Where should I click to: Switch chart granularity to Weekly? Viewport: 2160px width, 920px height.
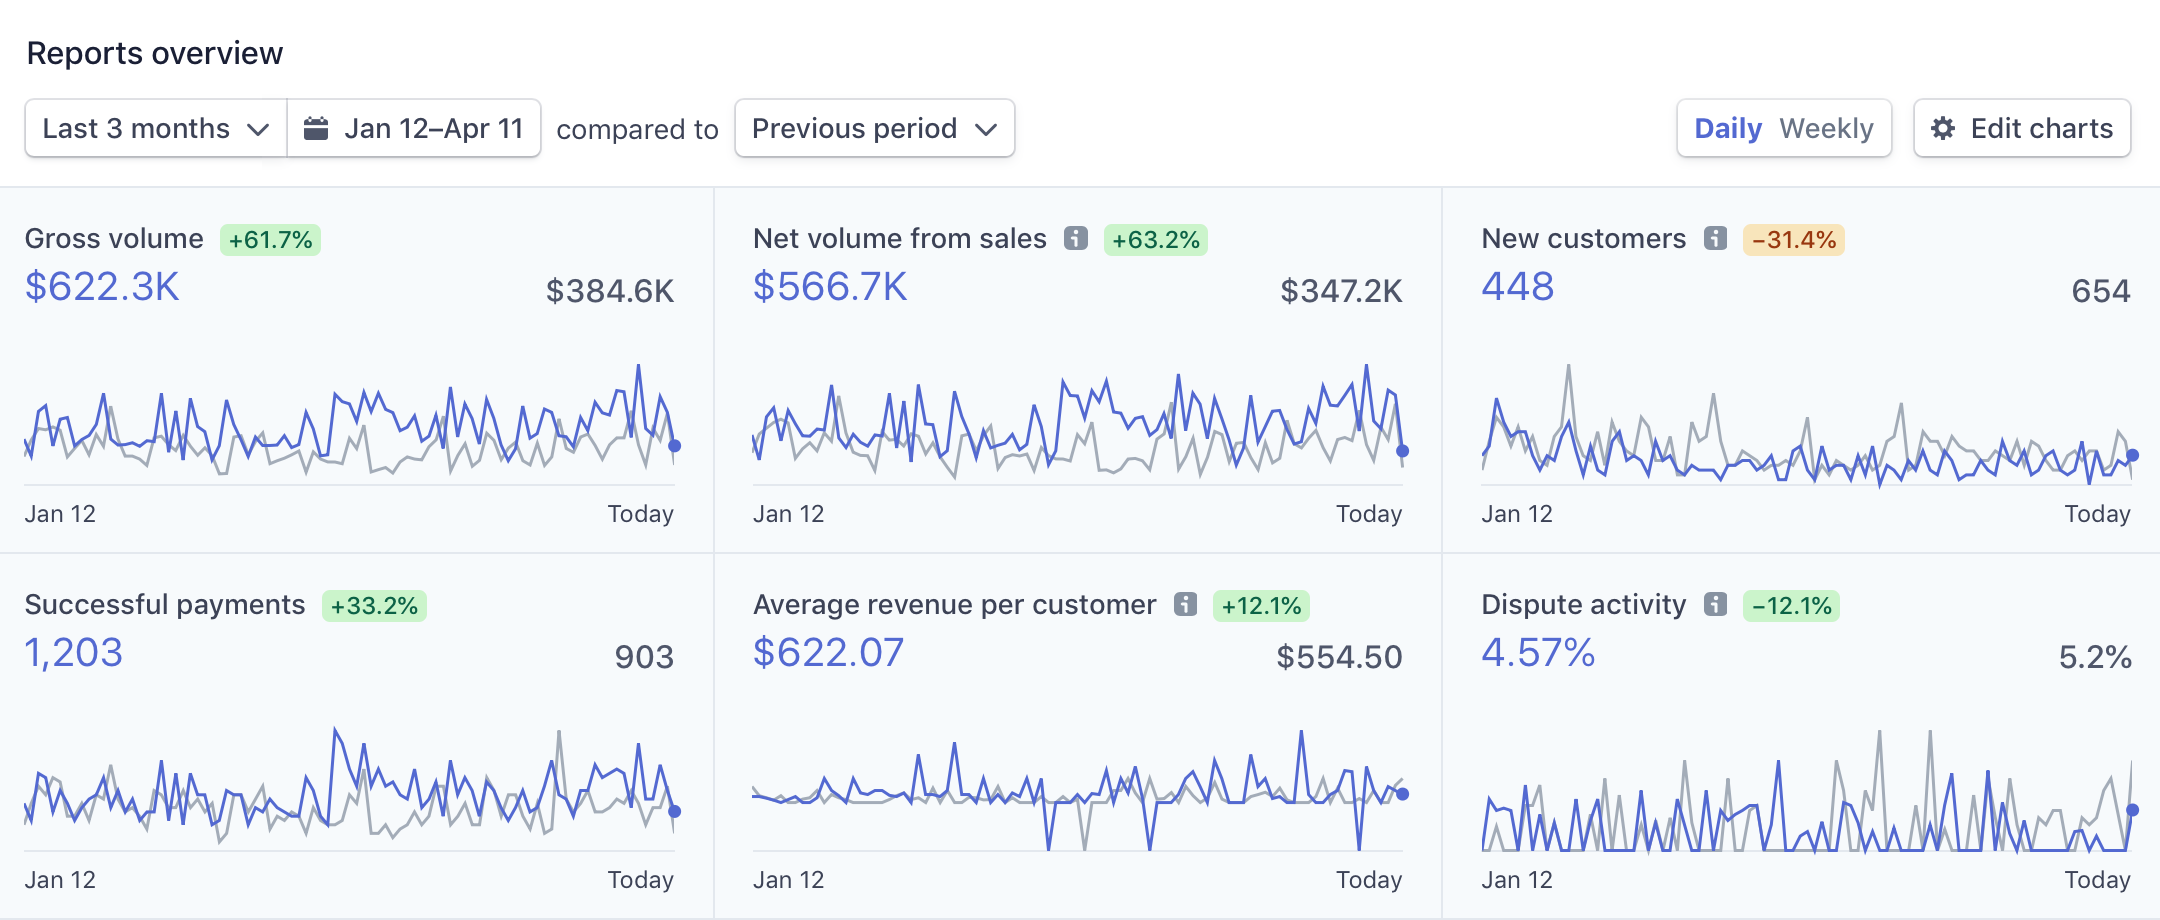pos(1826,128)
